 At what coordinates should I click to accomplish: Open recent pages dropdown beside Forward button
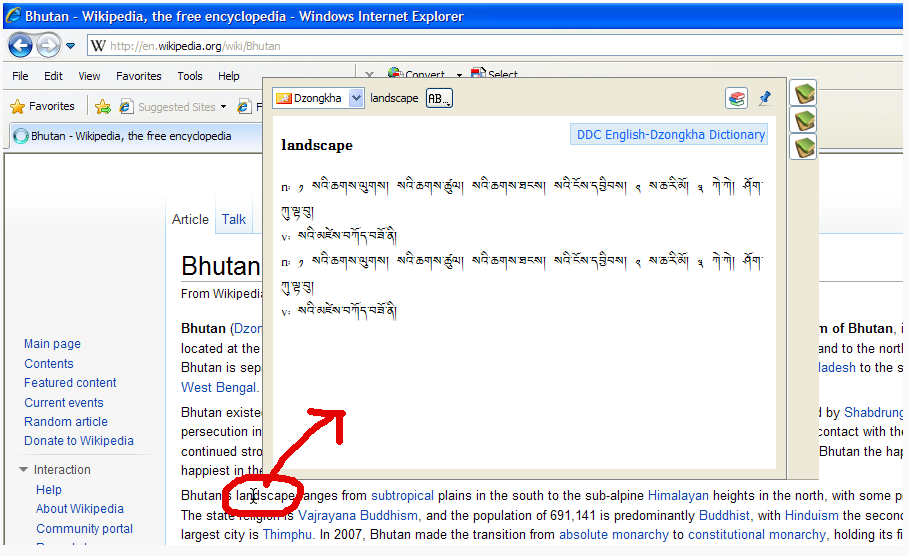[71, 46]
